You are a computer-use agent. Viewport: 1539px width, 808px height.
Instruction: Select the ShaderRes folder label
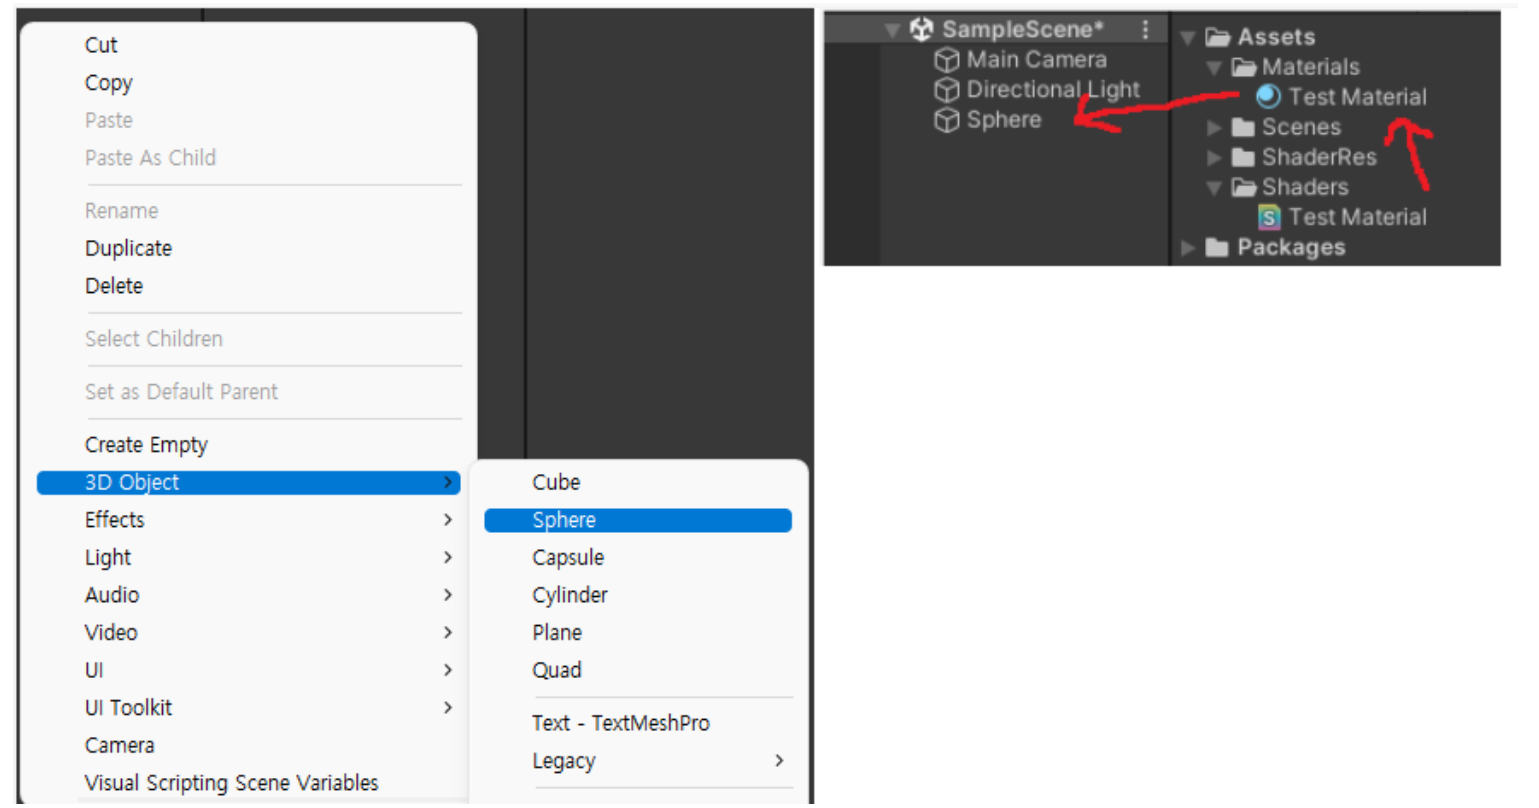(1319, 157)
